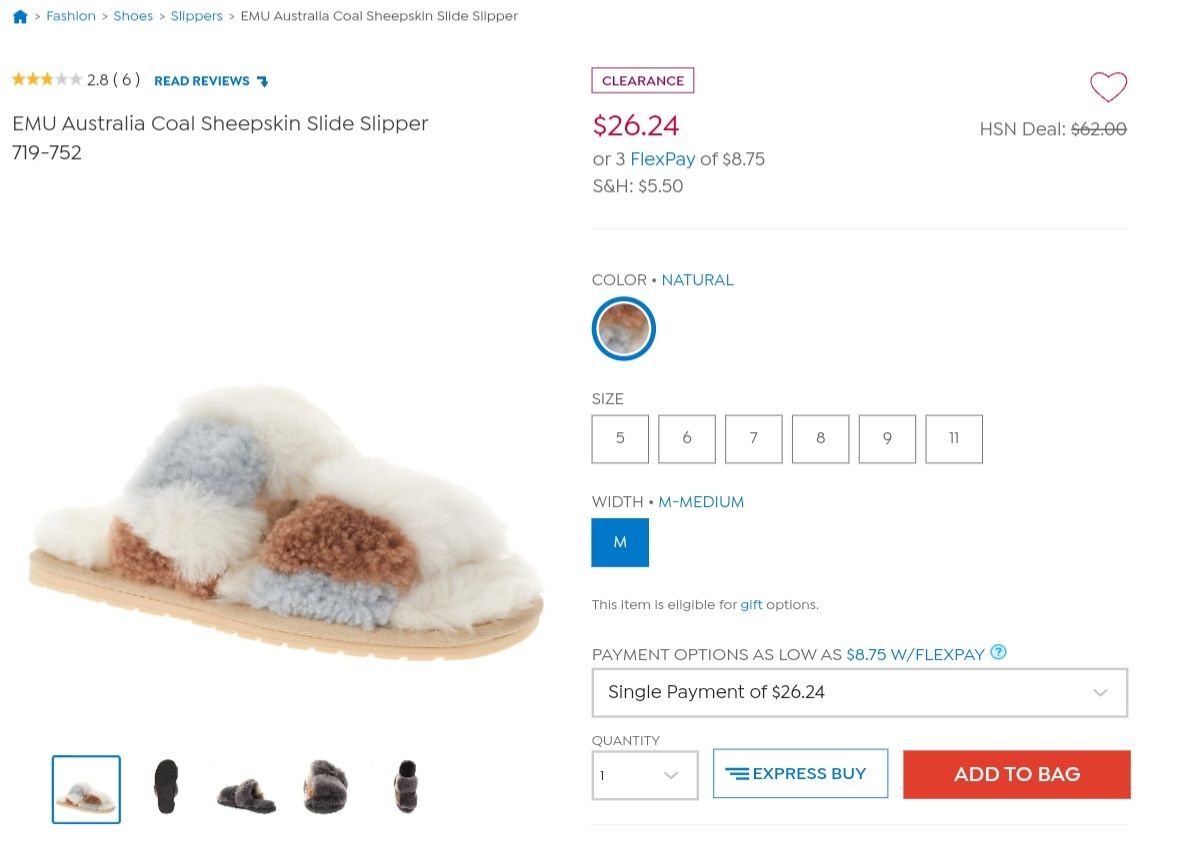Open the Single Payment options dropdown
Screen dimensions: 1200x850
point(860,692)
